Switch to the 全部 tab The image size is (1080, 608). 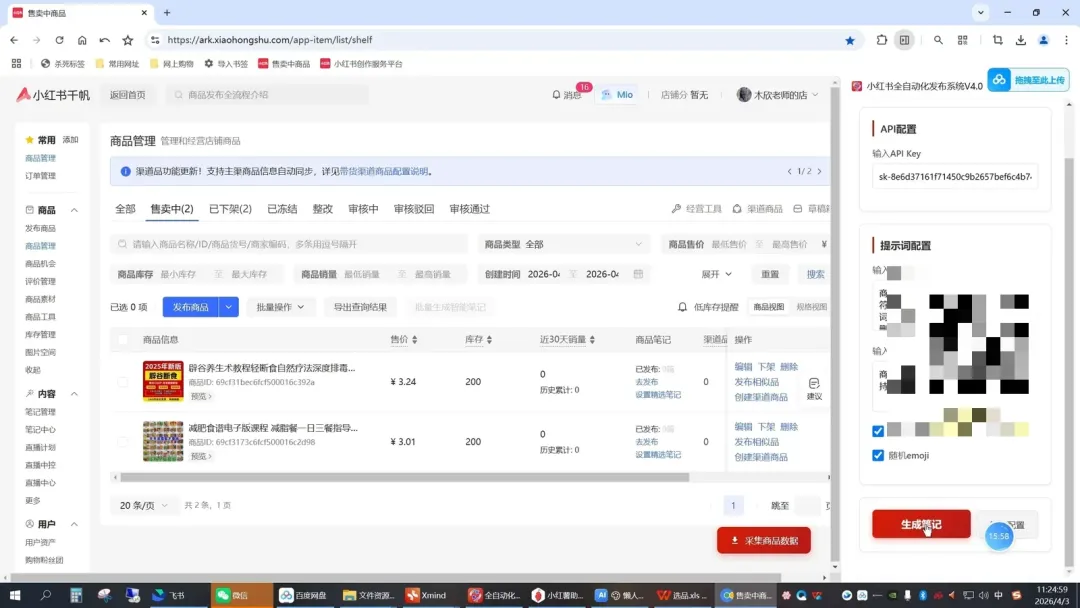tap(125, 209)
